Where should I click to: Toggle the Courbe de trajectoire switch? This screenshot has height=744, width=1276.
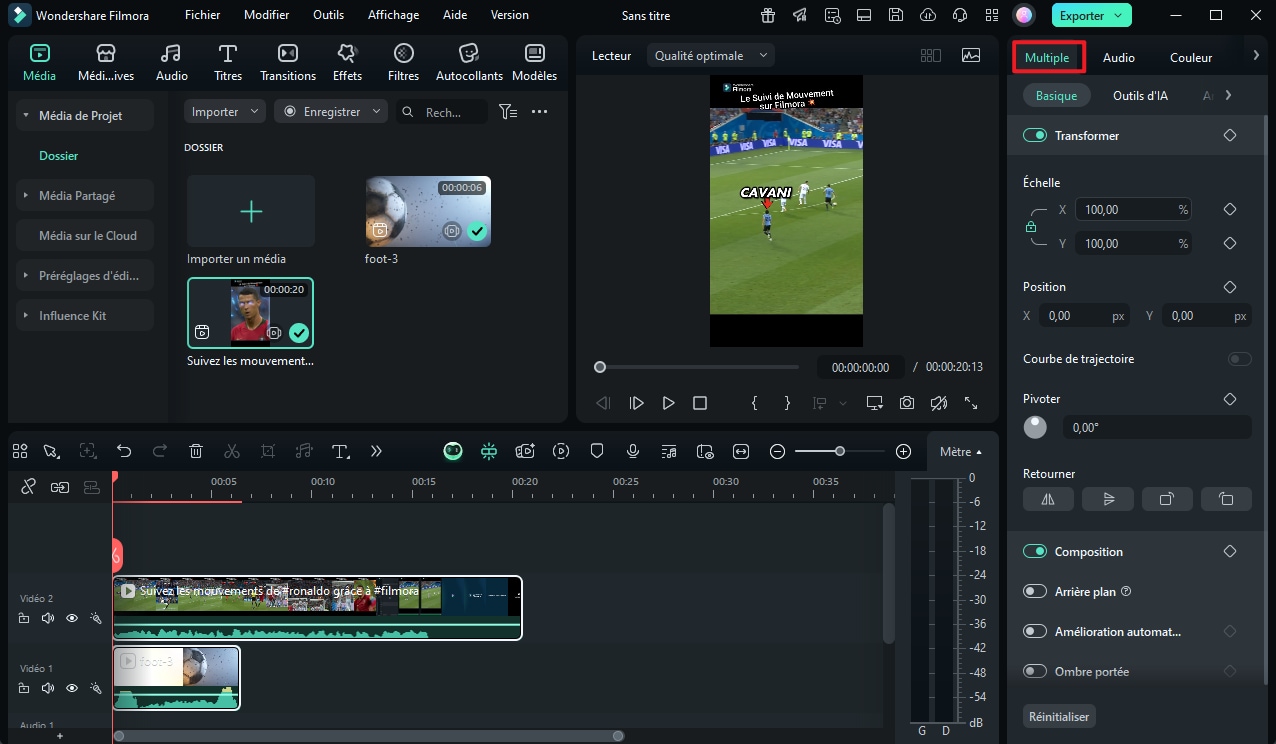(x=1240, y=359)
